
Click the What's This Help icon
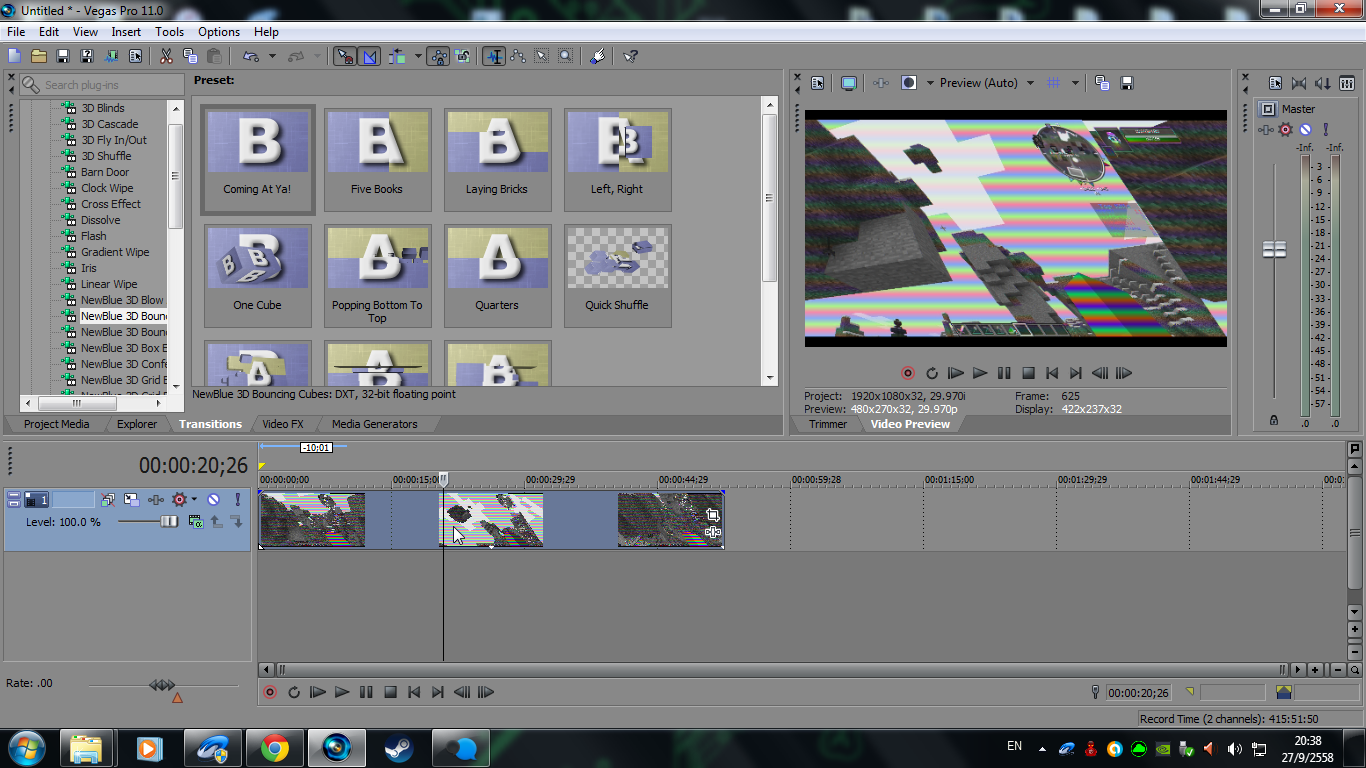[630, 57]
